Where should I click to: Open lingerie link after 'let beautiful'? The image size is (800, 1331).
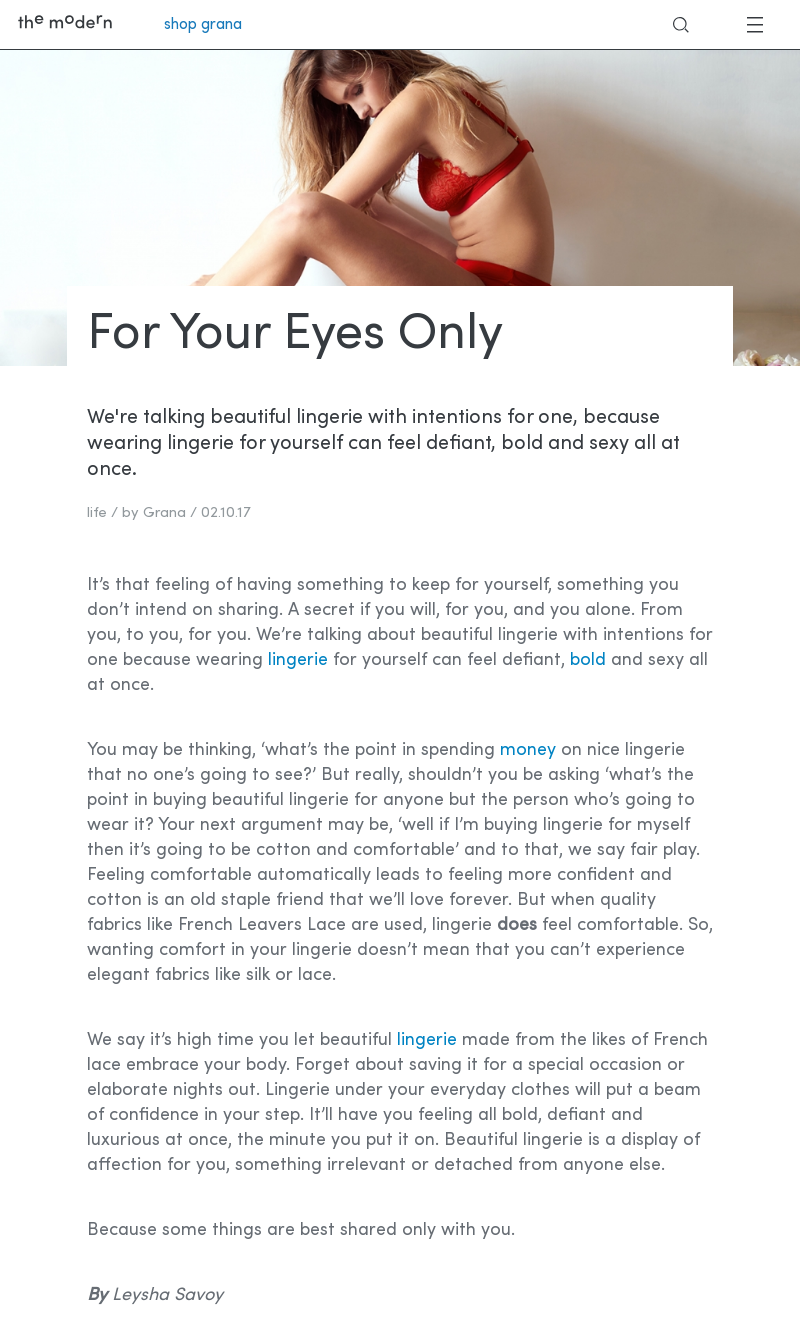pyautogui.click(x=427, y=1040)
